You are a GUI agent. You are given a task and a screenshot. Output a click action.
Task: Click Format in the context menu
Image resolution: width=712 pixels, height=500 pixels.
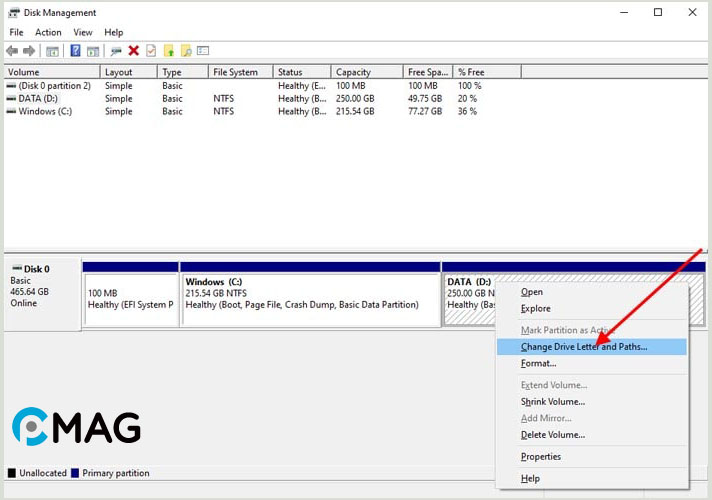tap(538, 363)
